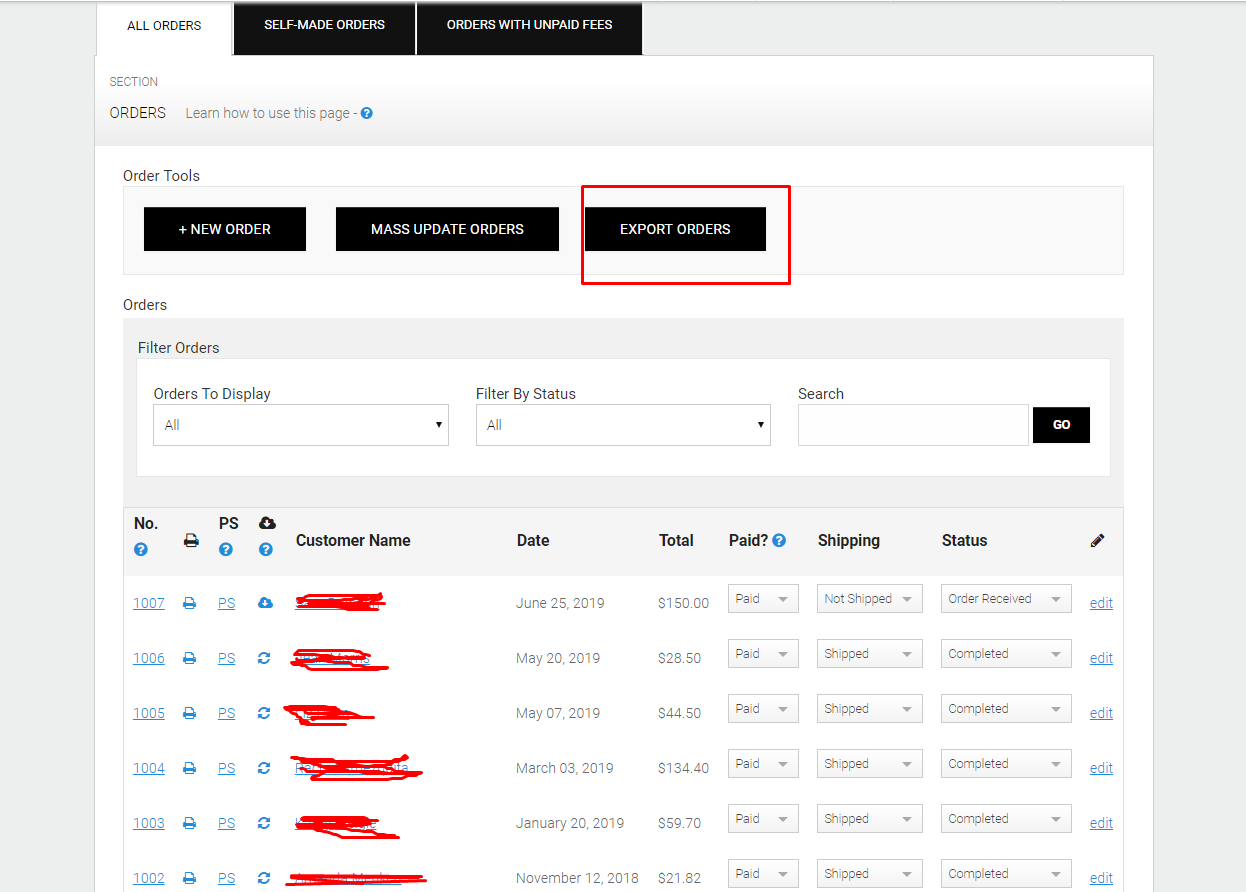Expand the Filter By Status dropdown

[622, 425]
